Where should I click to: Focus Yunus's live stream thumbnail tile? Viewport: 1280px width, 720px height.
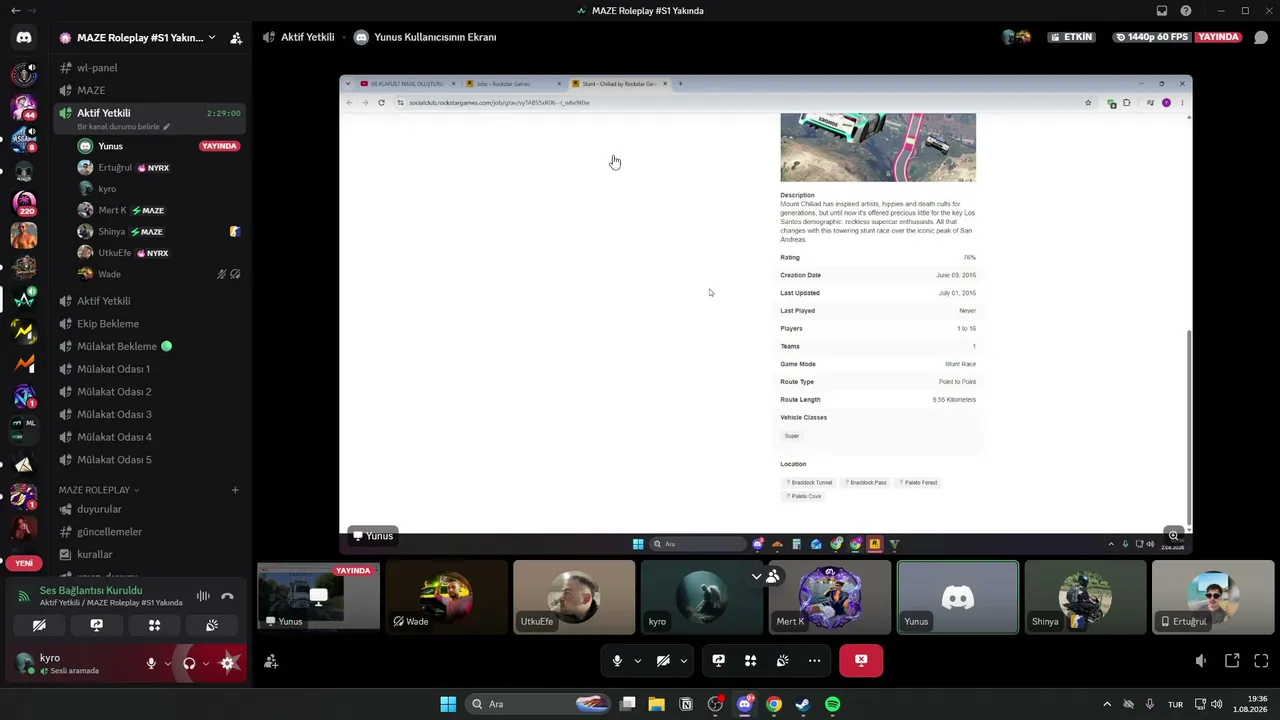[319, 597]
